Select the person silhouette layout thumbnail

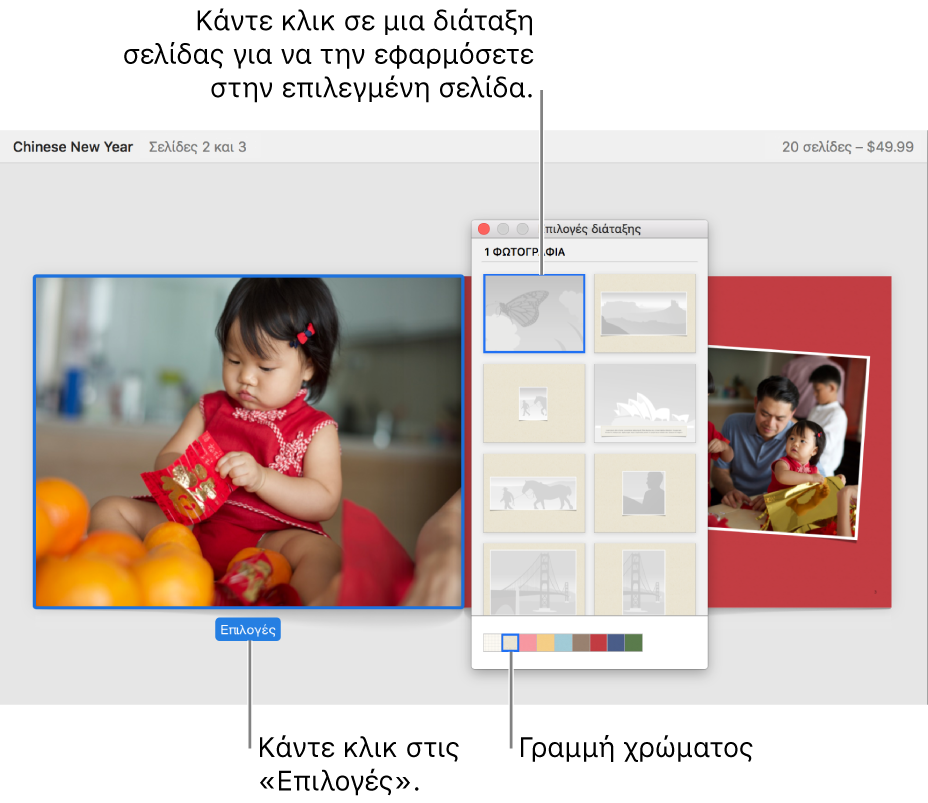coord(645,493)
